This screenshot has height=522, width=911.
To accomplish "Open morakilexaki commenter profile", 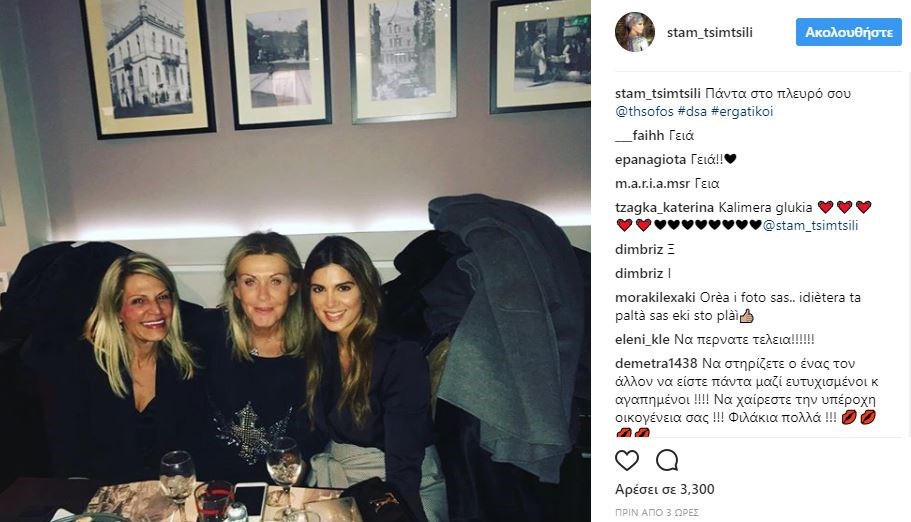I will [655, 298].
